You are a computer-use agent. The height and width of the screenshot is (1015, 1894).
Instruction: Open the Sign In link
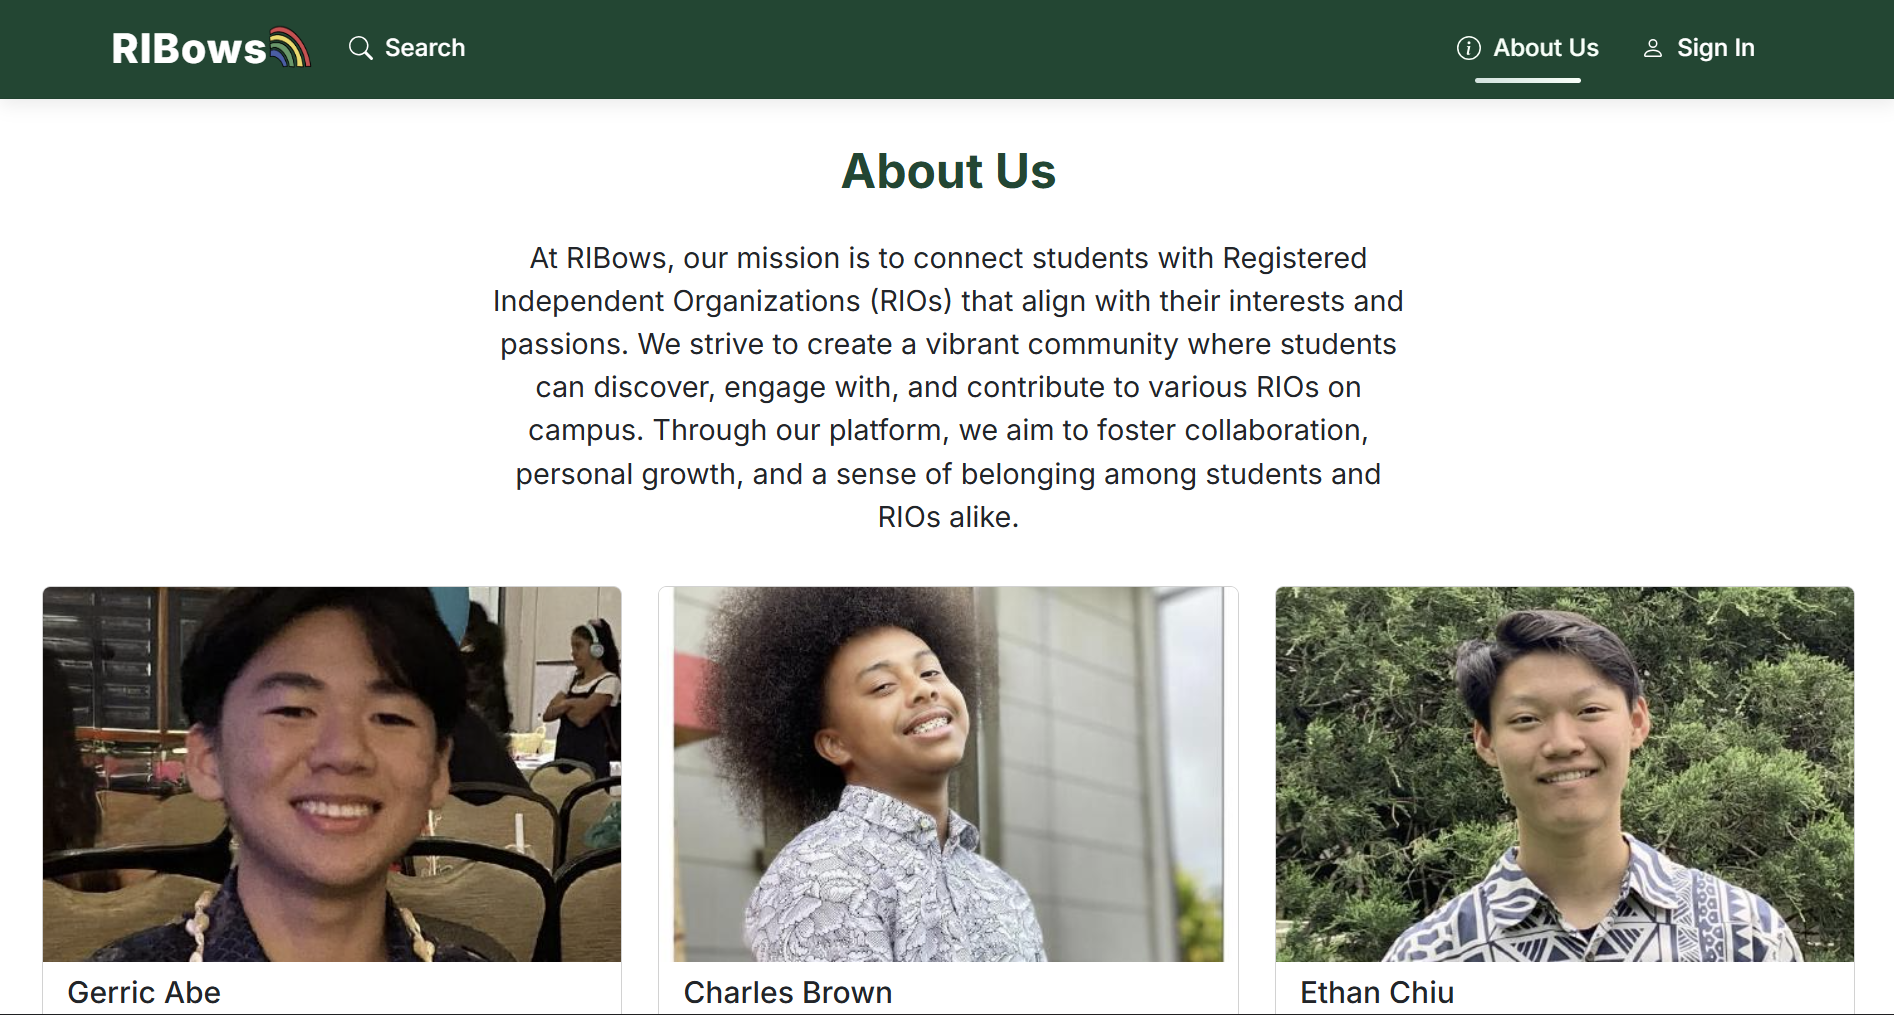tap(1715, 48)
